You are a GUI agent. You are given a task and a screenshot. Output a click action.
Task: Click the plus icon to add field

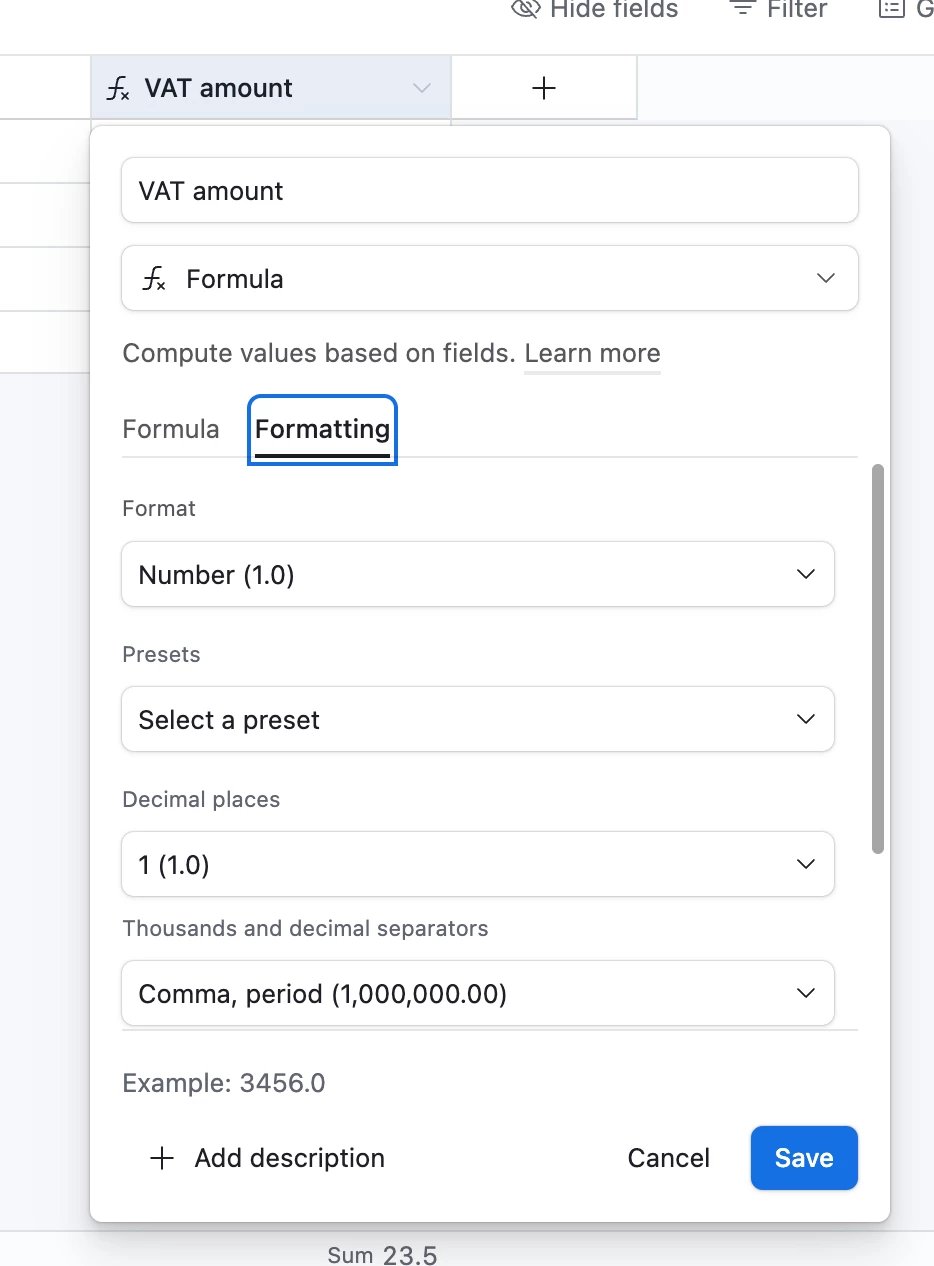544,89
